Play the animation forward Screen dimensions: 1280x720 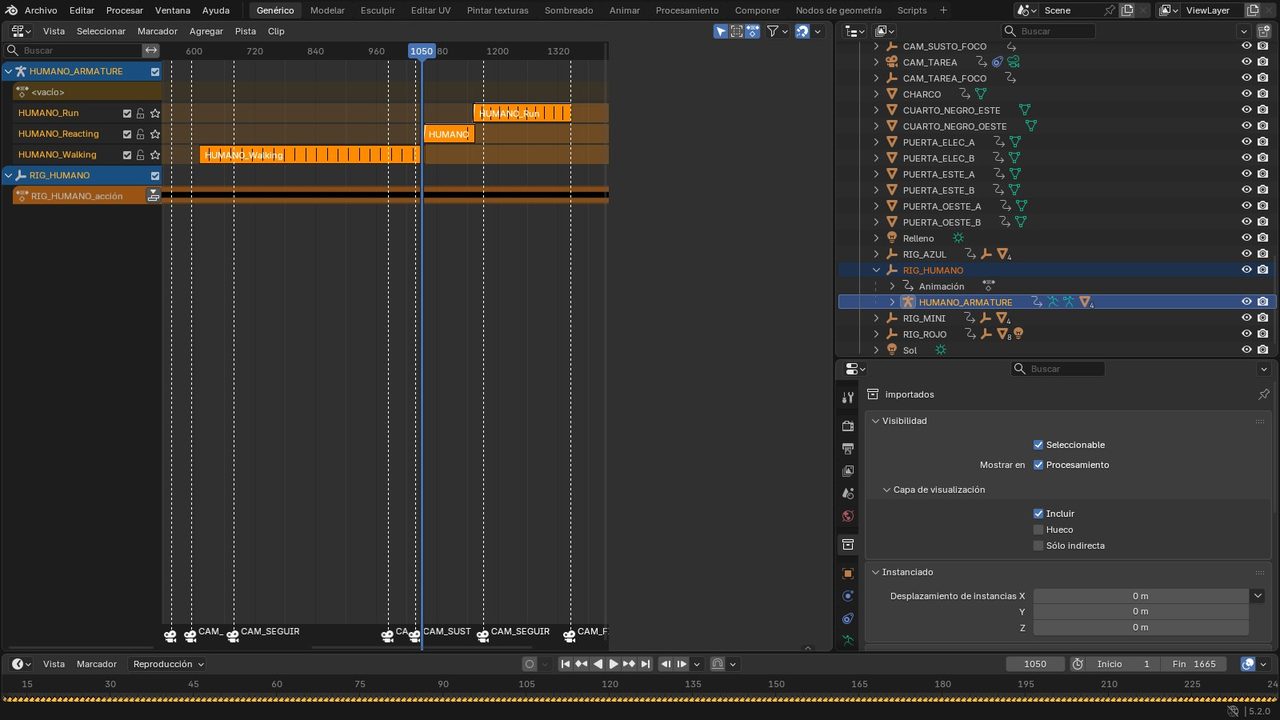[614, 664]
